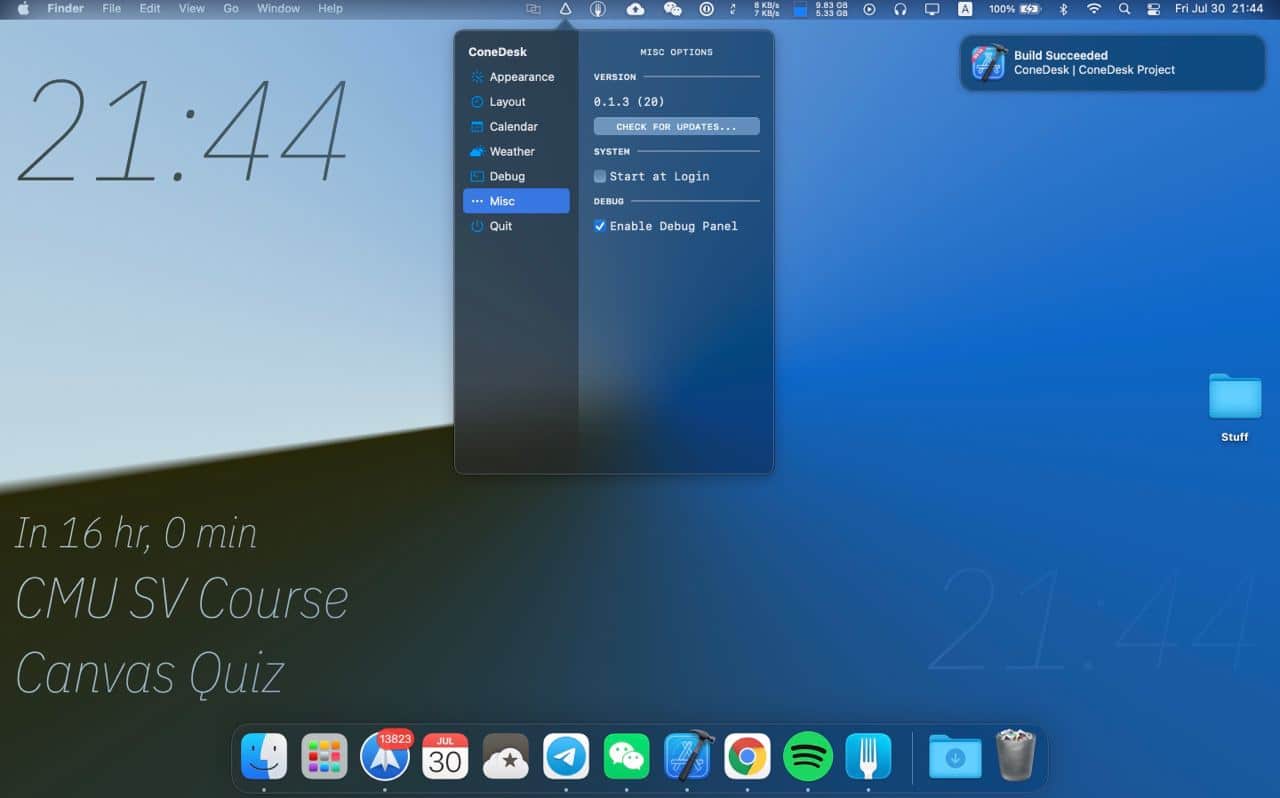Viewport: 1280px width, 798px height.
Task: Open the Go menu
Action: pos(231,9)
